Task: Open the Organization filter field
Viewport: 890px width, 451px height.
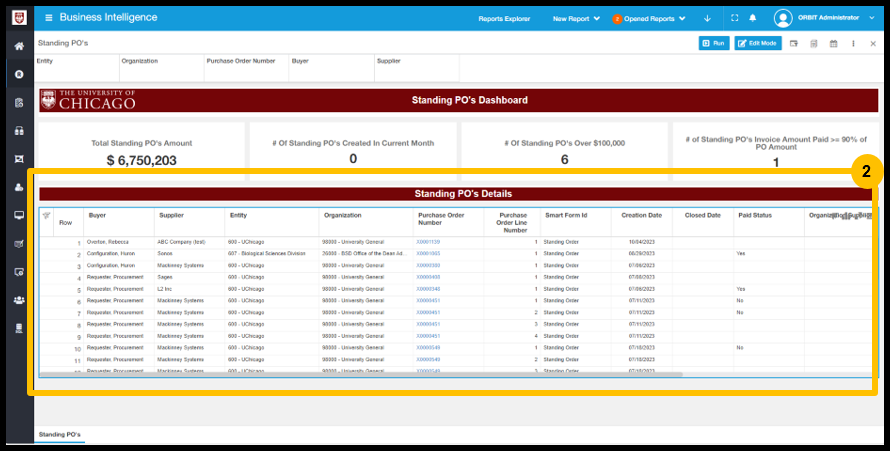Action: pos(161,68)
